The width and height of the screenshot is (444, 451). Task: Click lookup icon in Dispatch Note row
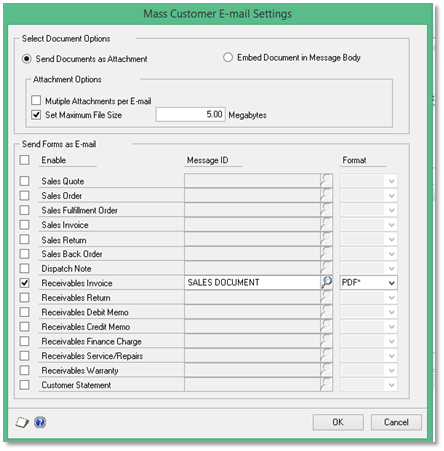(327, 268)
